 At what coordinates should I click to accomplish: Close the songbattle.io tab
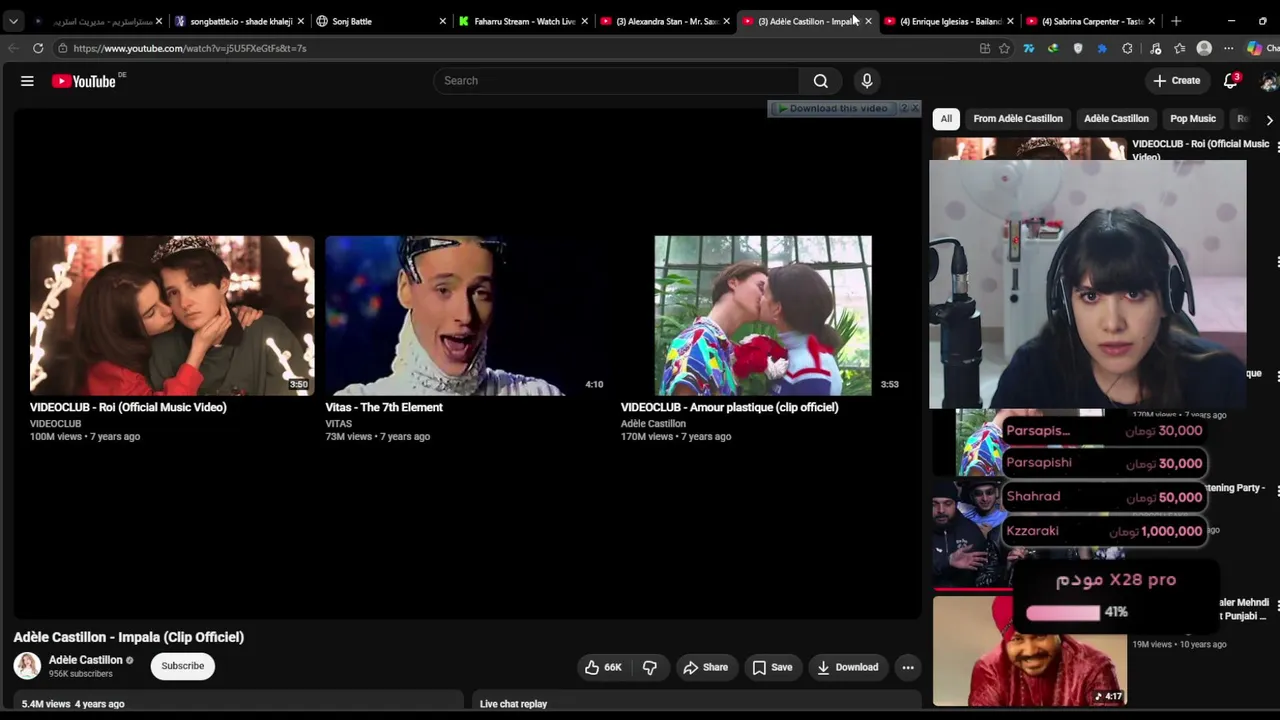[x=300, y=21]
